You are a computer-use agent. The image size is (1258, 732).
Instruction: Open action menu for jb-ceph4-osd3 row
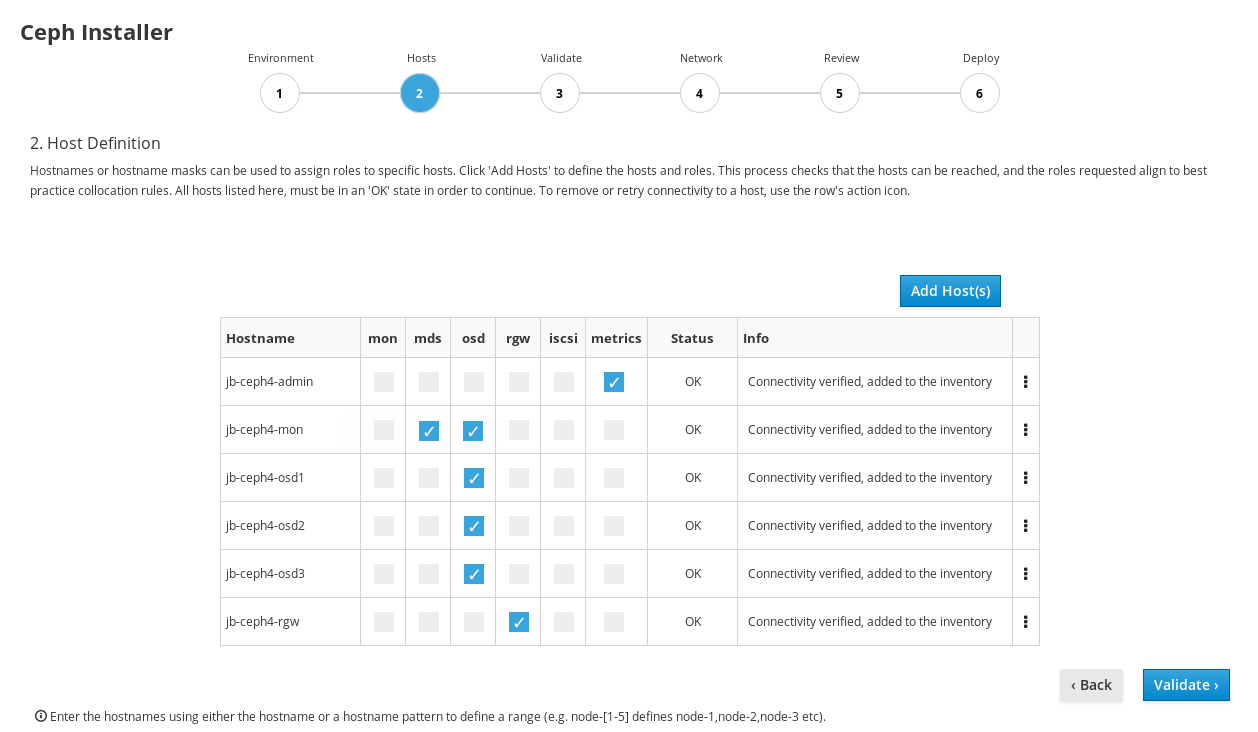click(1026, 574)
